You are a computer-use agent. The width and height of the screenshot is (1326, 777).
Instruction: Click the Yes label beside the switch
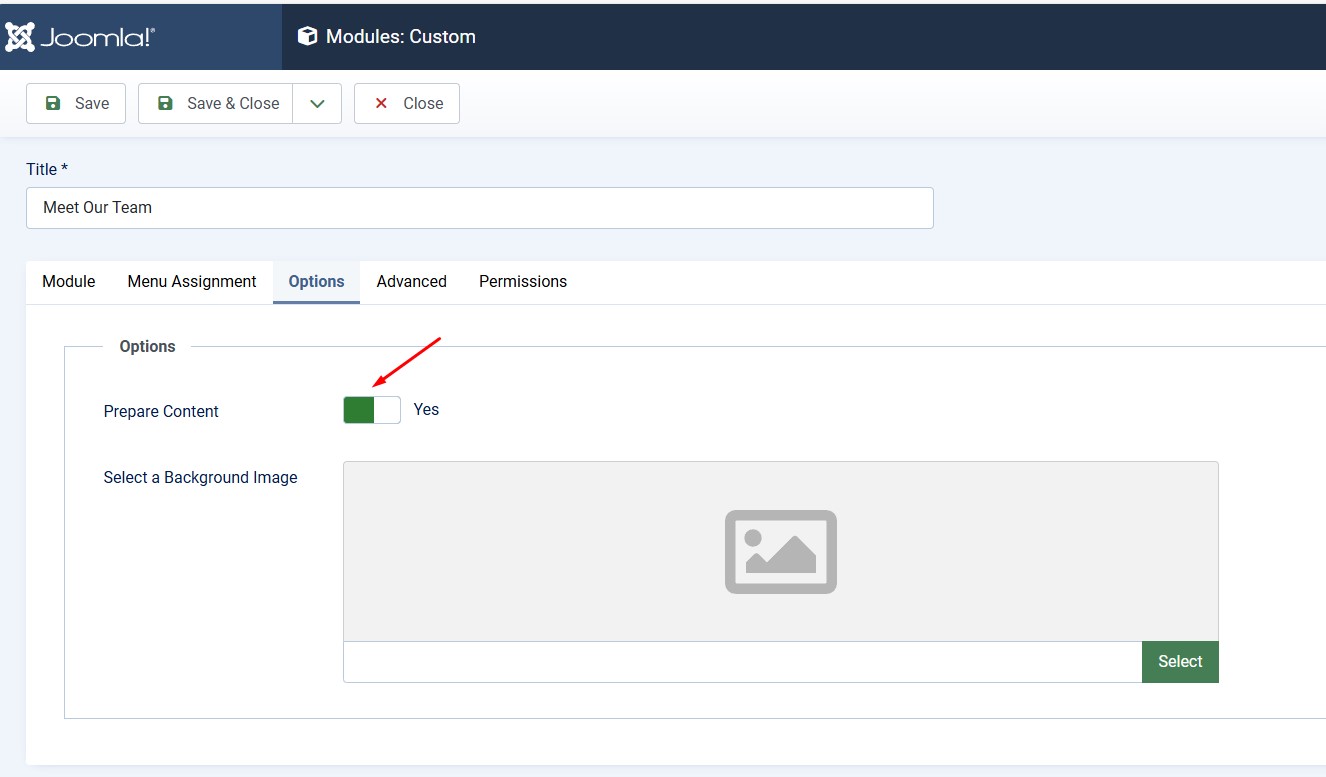[426, 410]
